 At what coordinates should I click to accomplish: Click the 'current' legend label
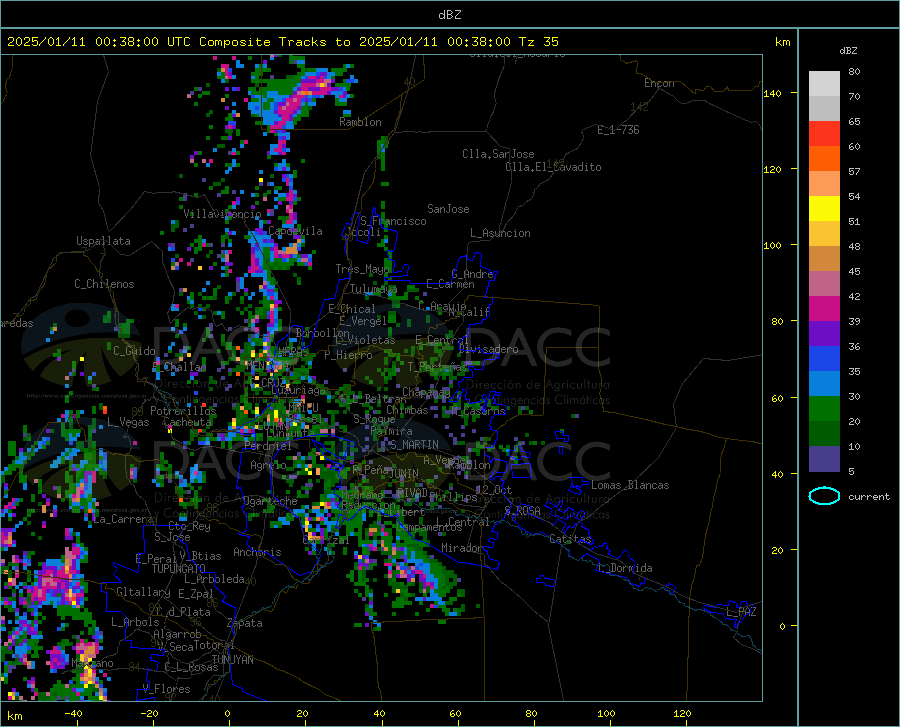pyautogui.click(x=869, y=497)
